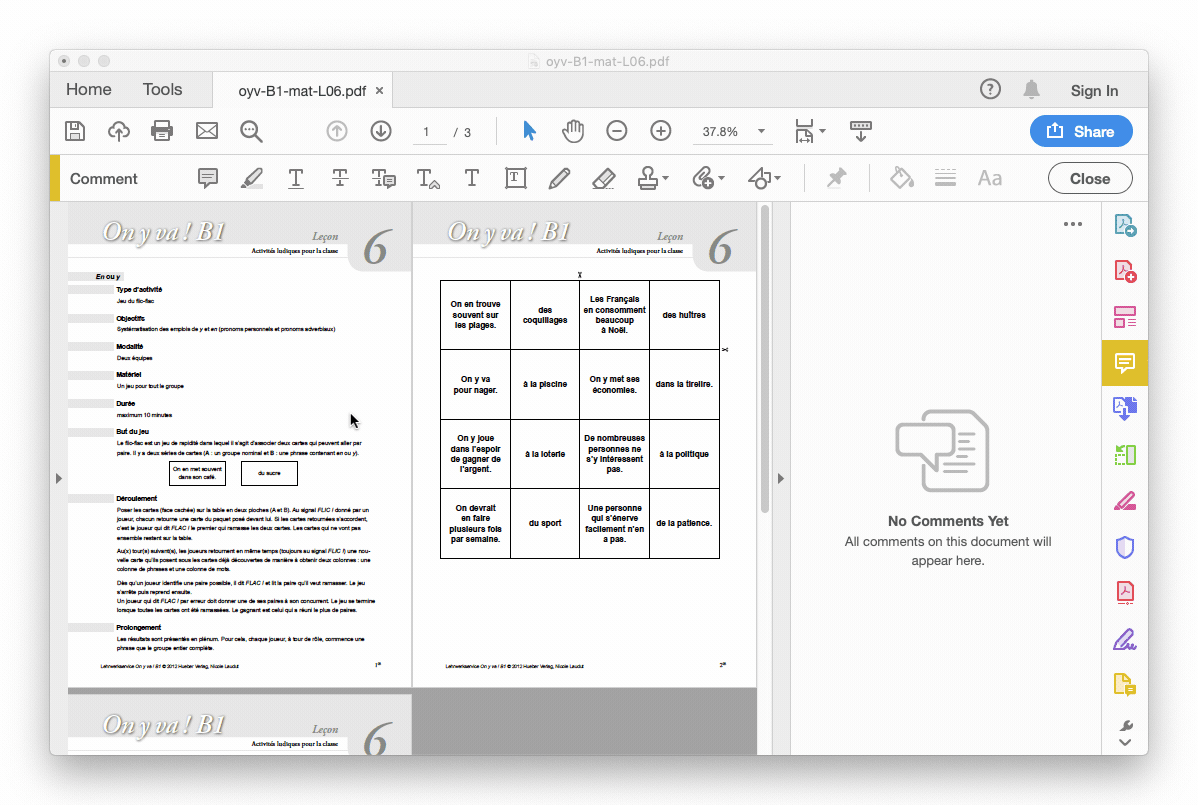This screenshot has height=805, width=1198.
Task: Toggle the keep tool selected pin
Action: (x=837, y=179)
